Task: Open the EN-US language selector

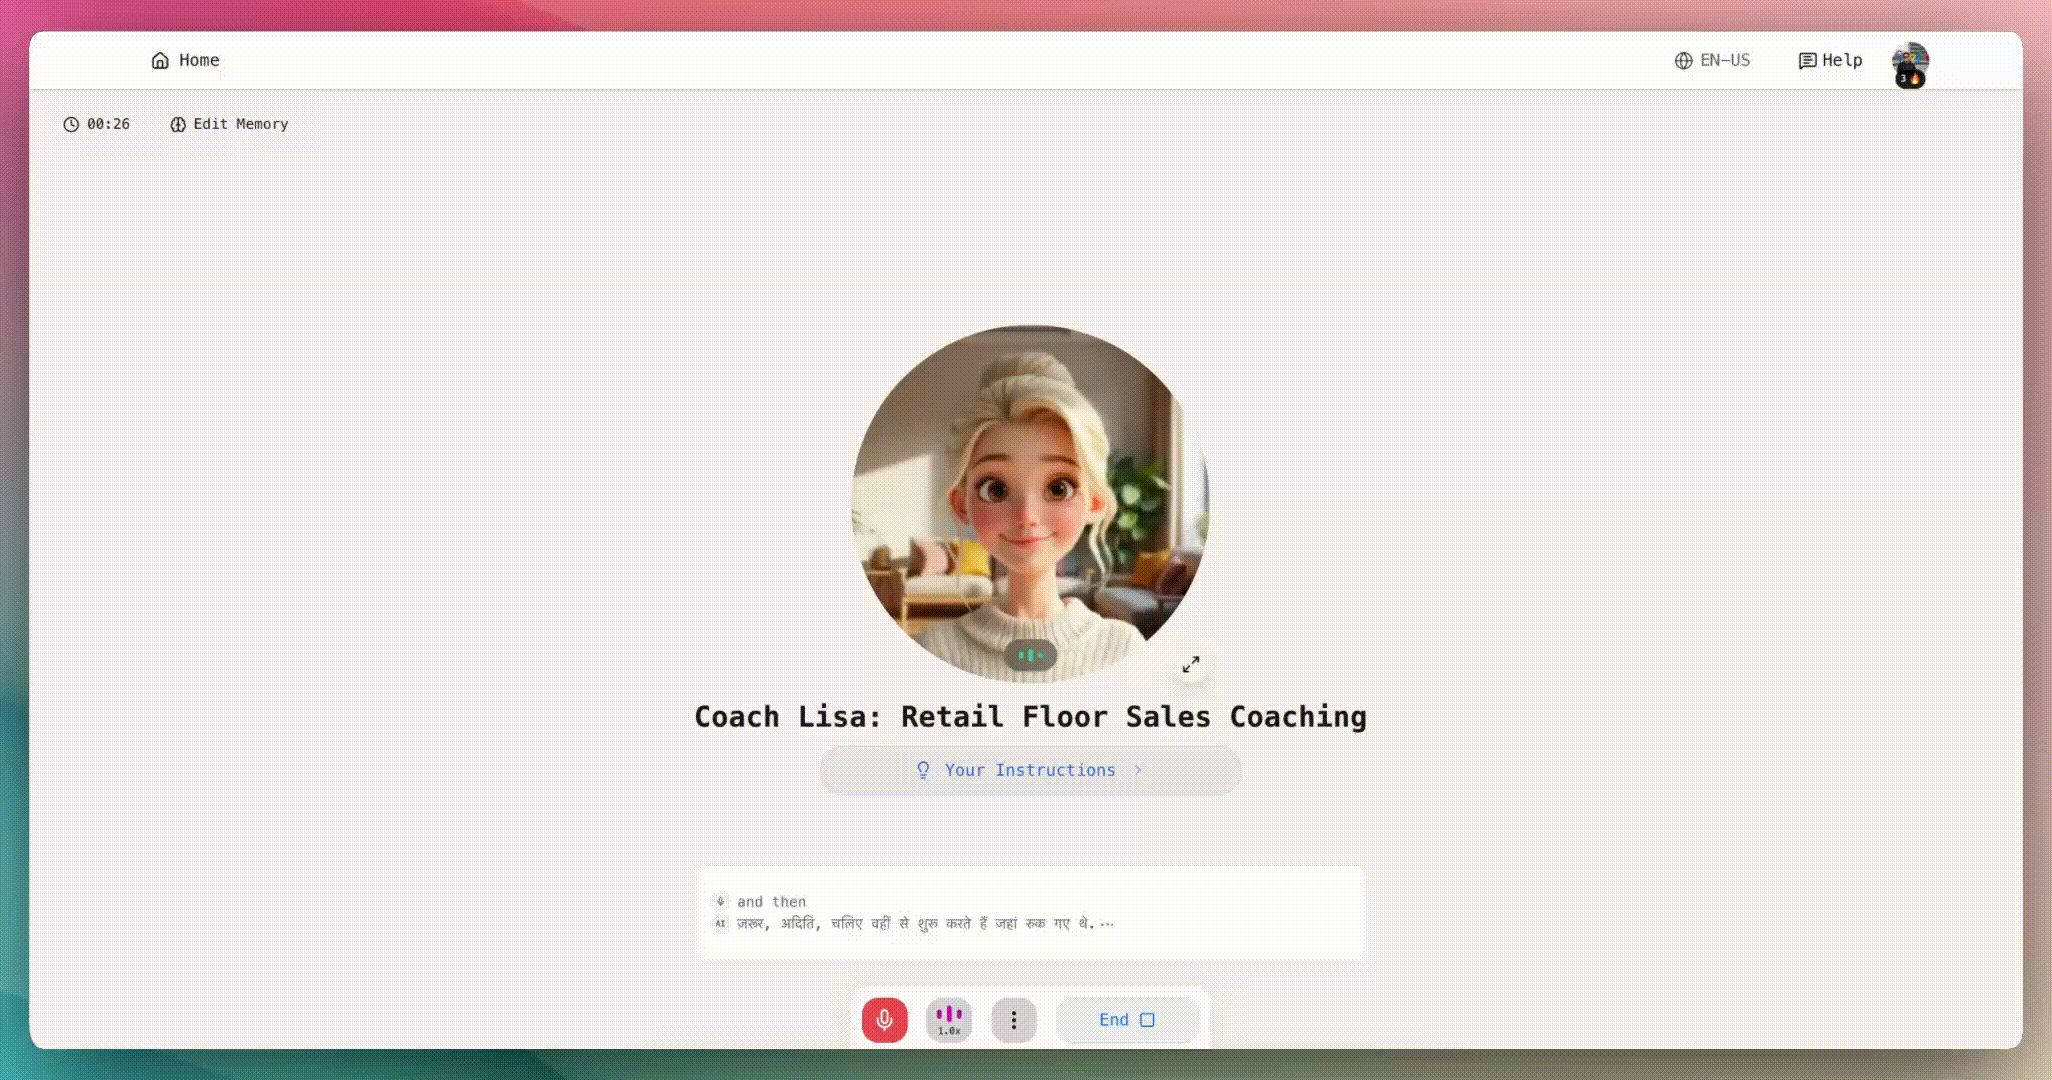Action: [x=1712, y=60]
